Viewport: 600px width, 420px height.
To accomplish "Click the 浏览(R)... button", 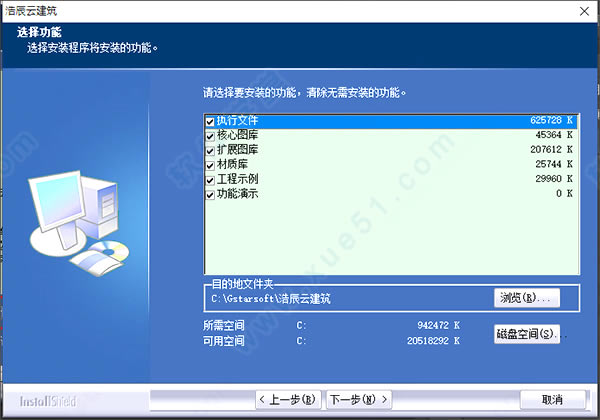I will coord(527,298).
